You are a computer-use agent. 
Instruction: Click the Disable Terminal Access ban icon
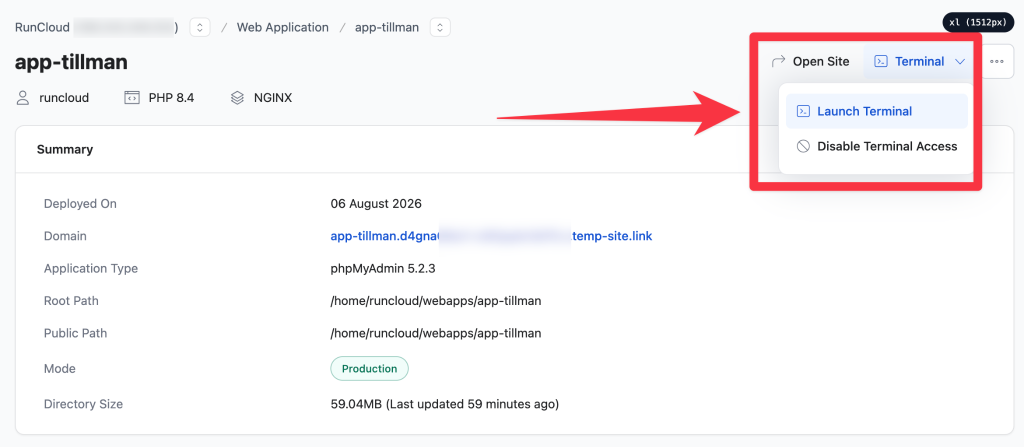[803, 146]
